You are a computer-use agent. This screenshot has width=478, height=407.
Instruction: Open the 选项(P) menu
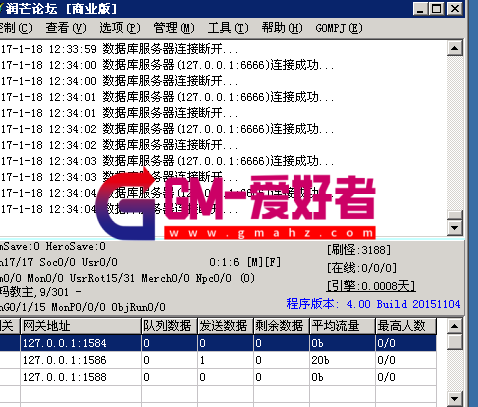pos(120,28)
